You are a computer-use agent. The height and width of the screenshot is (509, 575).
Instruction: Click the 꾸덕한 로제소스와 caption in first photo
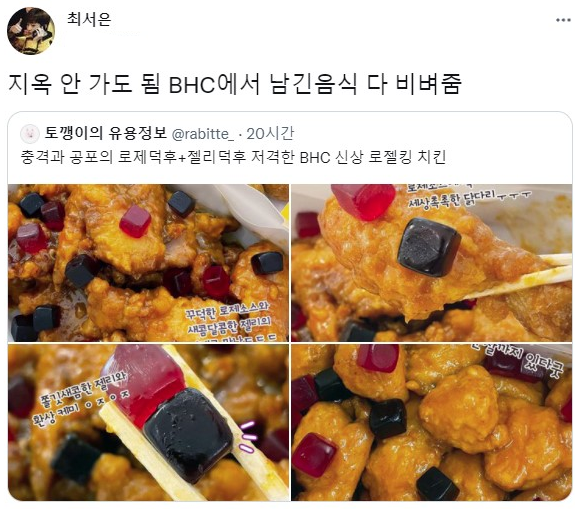tap(227, 310)
